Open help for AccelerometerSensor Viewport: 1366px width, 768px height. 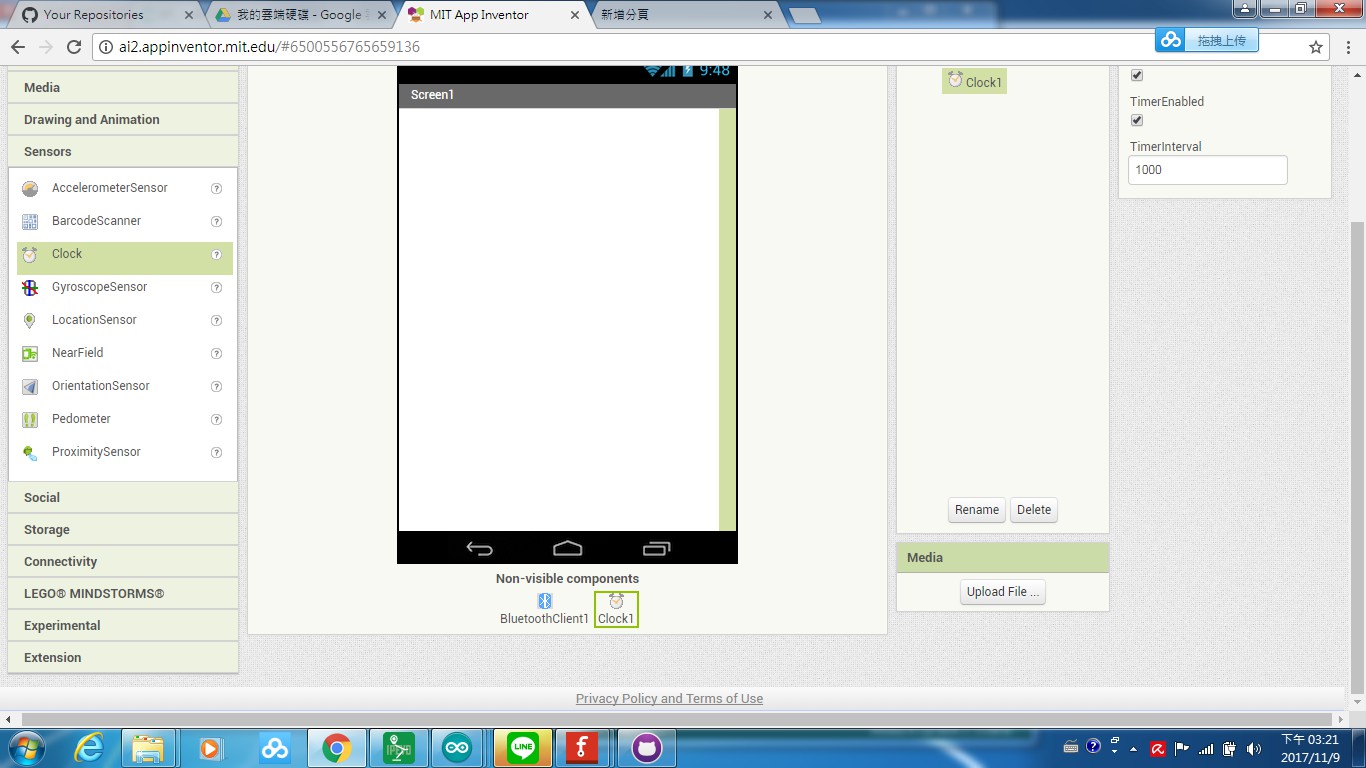coord(216,189)
